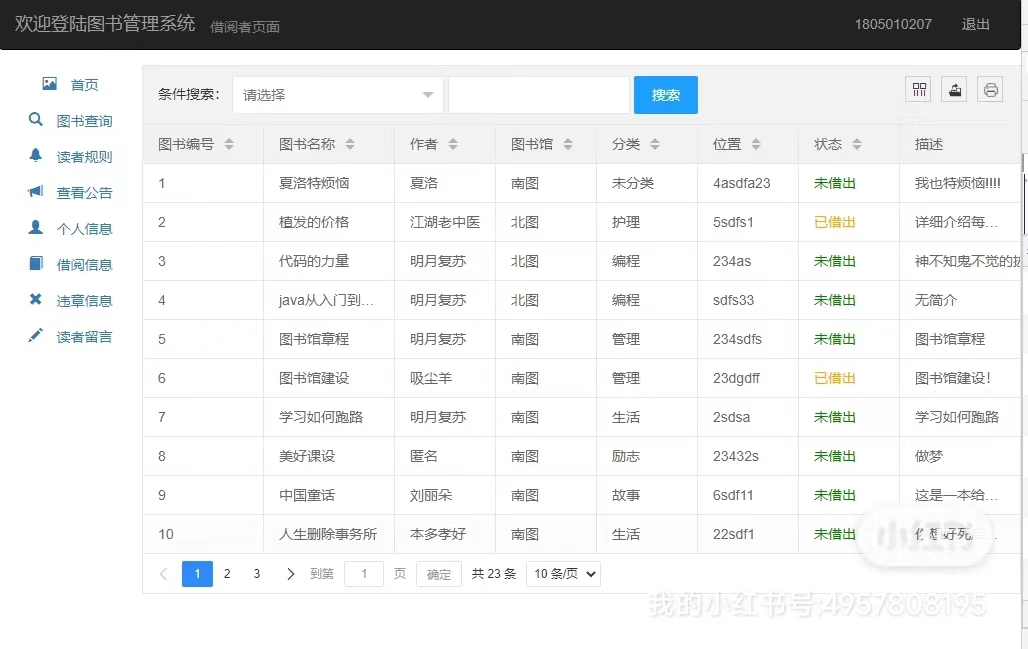Open 首页 from the sidebar
Screen dimensions: 1028x649
pyautogui.click(x=84, y=85)
